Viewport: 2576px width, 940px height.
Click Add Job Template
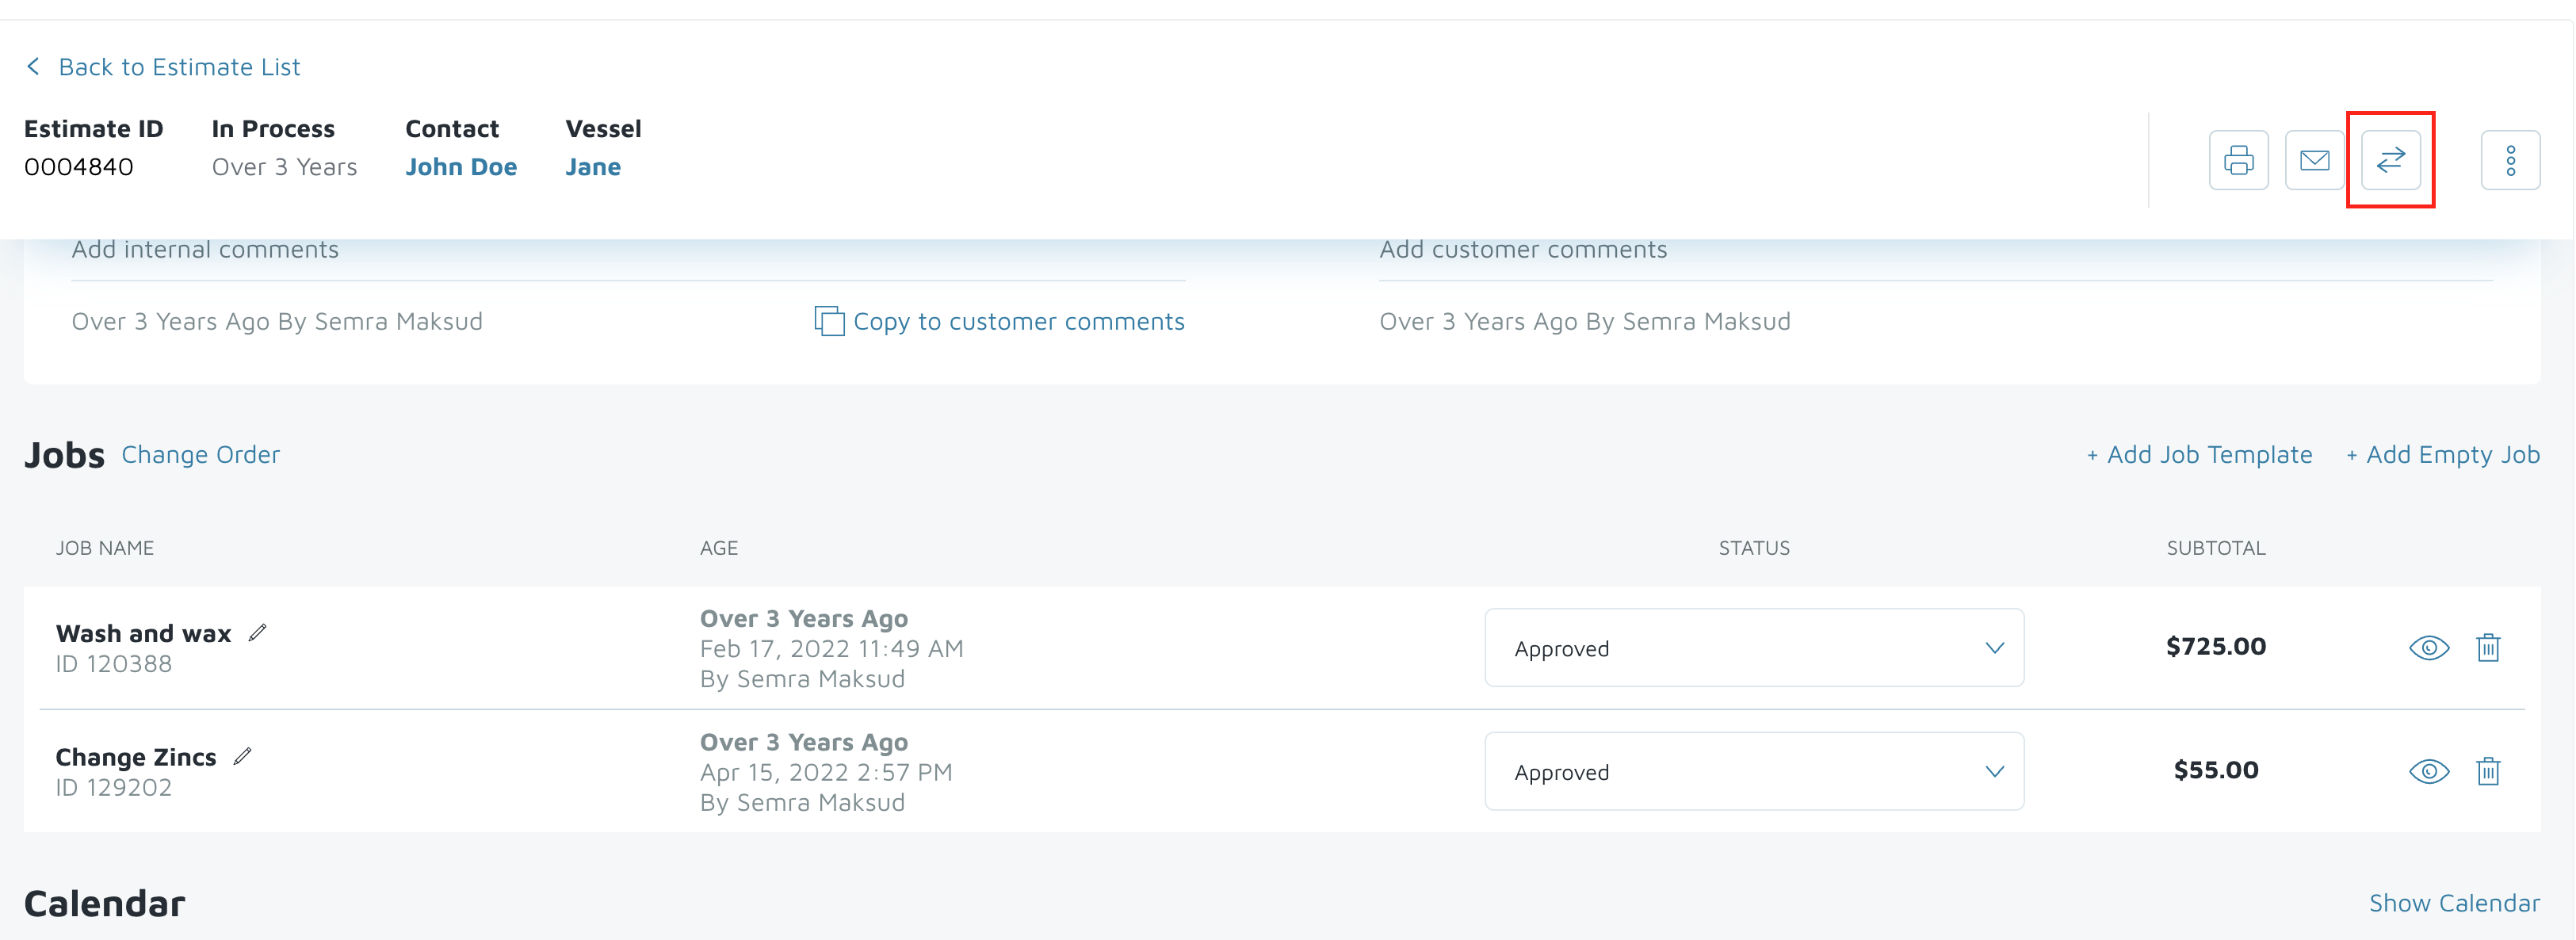point(2199,455)
